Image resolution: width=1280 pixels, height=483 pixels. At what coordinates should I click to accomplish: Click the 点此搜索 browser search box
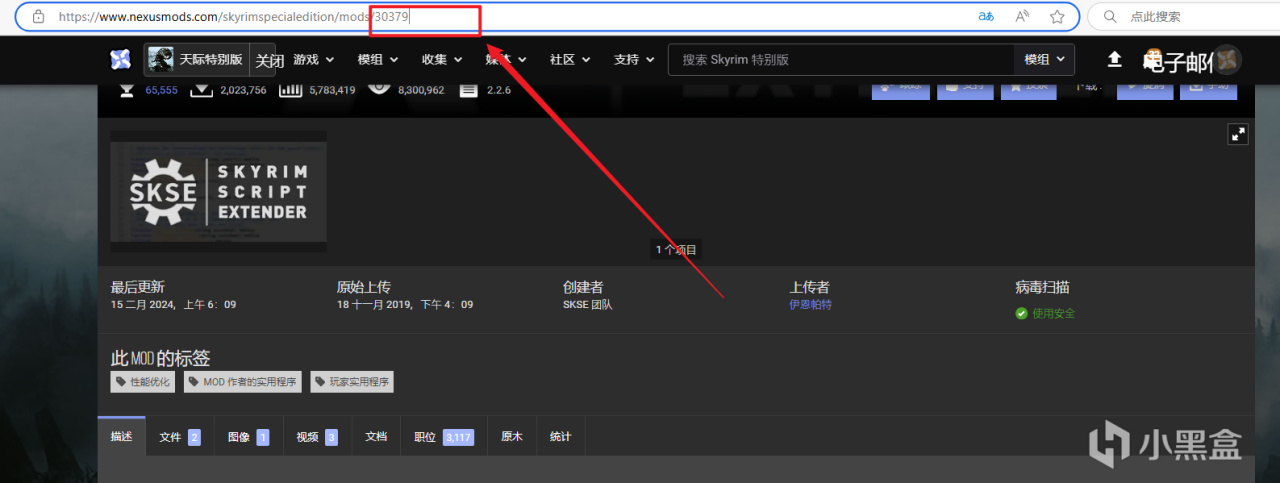point(1184,17)
